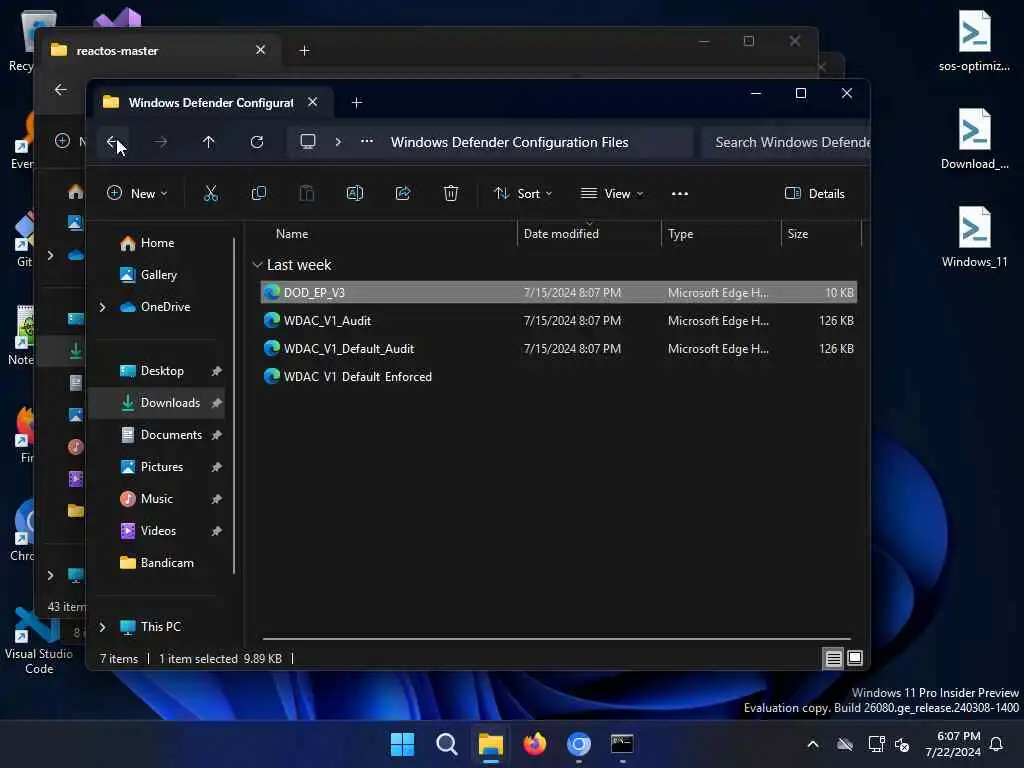This screenshot has height=768, width=1024.
Task: Open the sos-optimiz... desktop script icon
Action: click(974, 40)
